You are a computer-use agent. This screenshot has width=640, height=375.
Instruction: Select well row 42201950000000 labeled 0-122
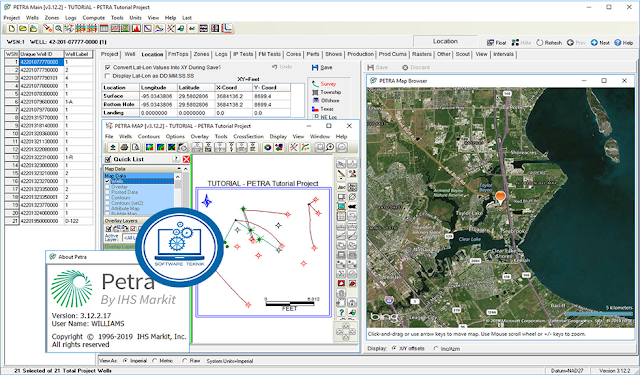[49, 221]
